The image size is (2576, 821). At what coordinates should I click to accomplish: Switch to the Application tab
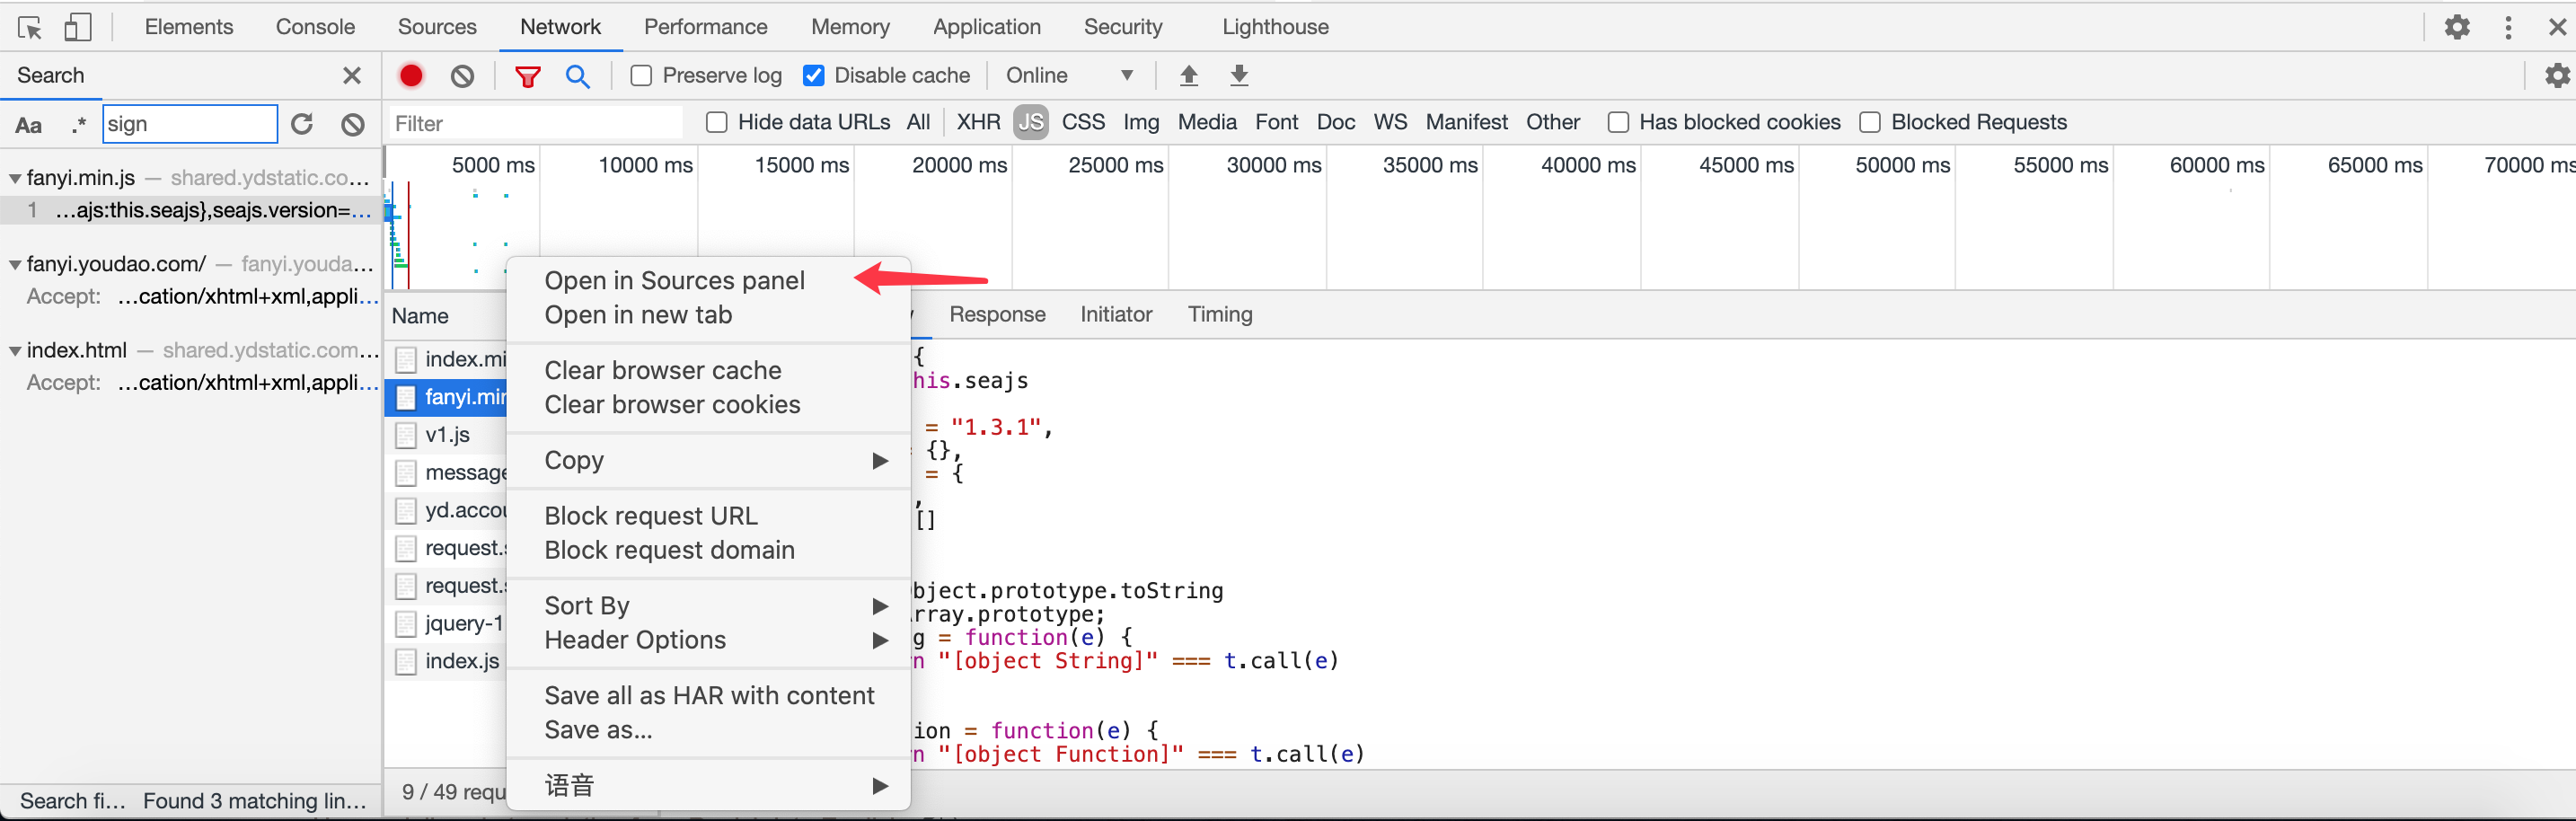987,27
